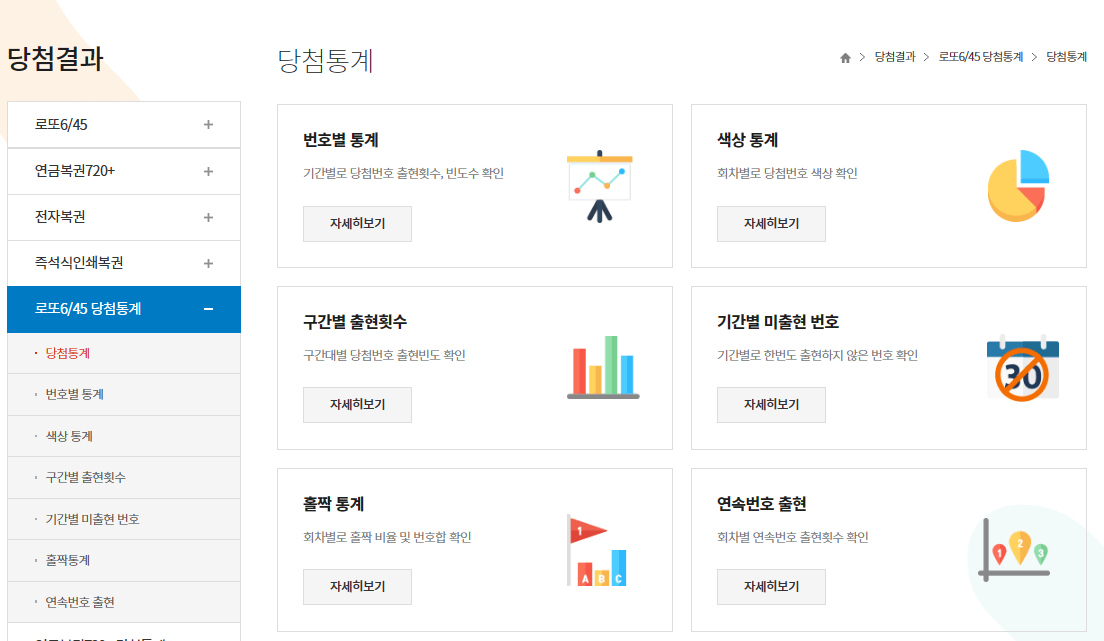1104x641 pixels.
Task: Click the 로또6/45 당첨통계 breadcrumb link
Action: [981, 57]
